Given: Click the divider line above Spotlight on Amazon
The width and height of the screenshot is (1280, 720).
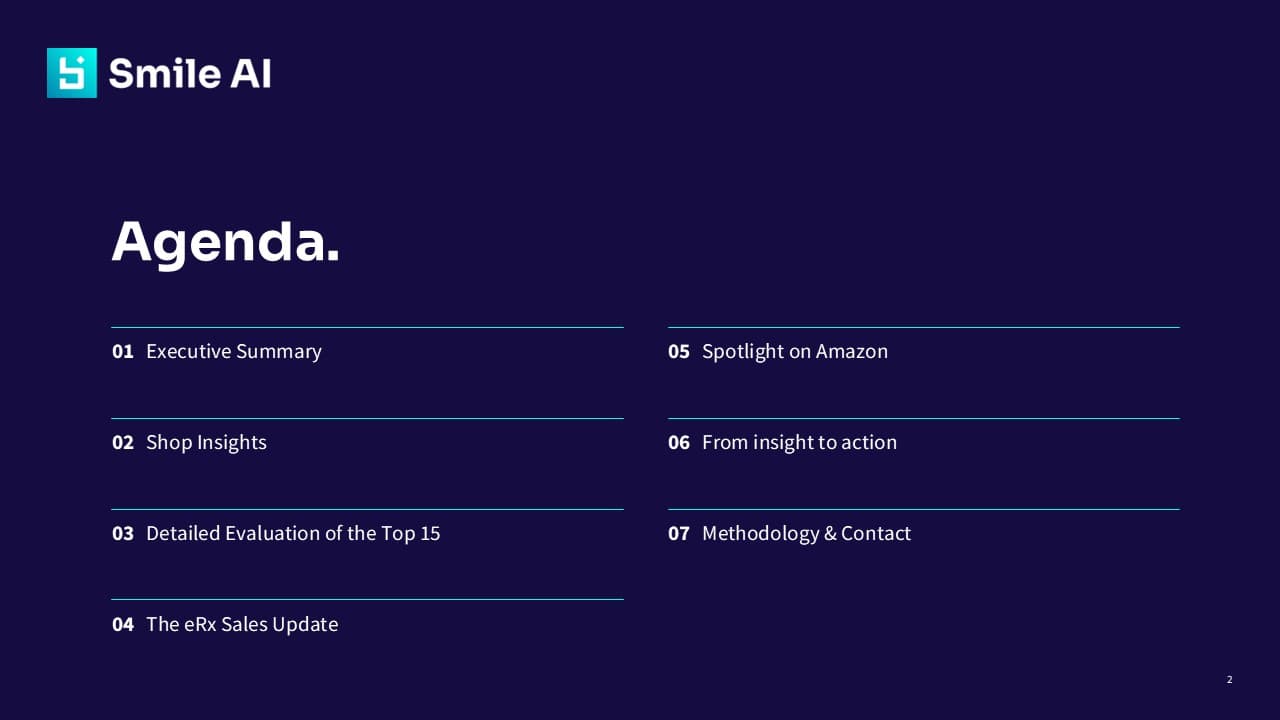Looking at the screenshot, I should (924, 327).
